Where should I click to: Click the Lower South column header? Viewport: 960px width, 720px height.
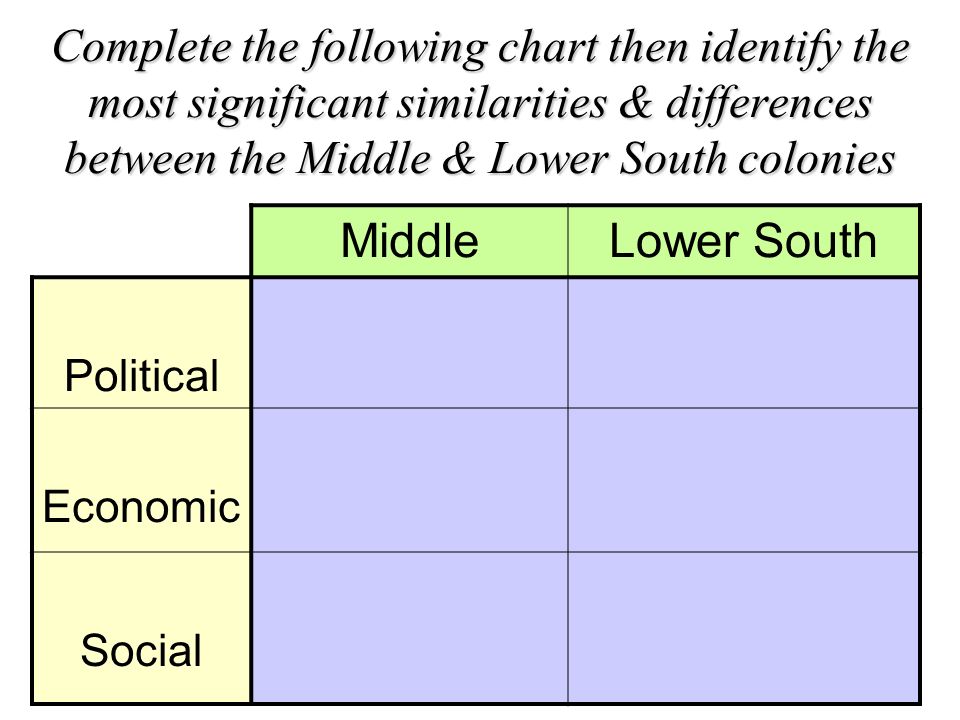point(743,241)
